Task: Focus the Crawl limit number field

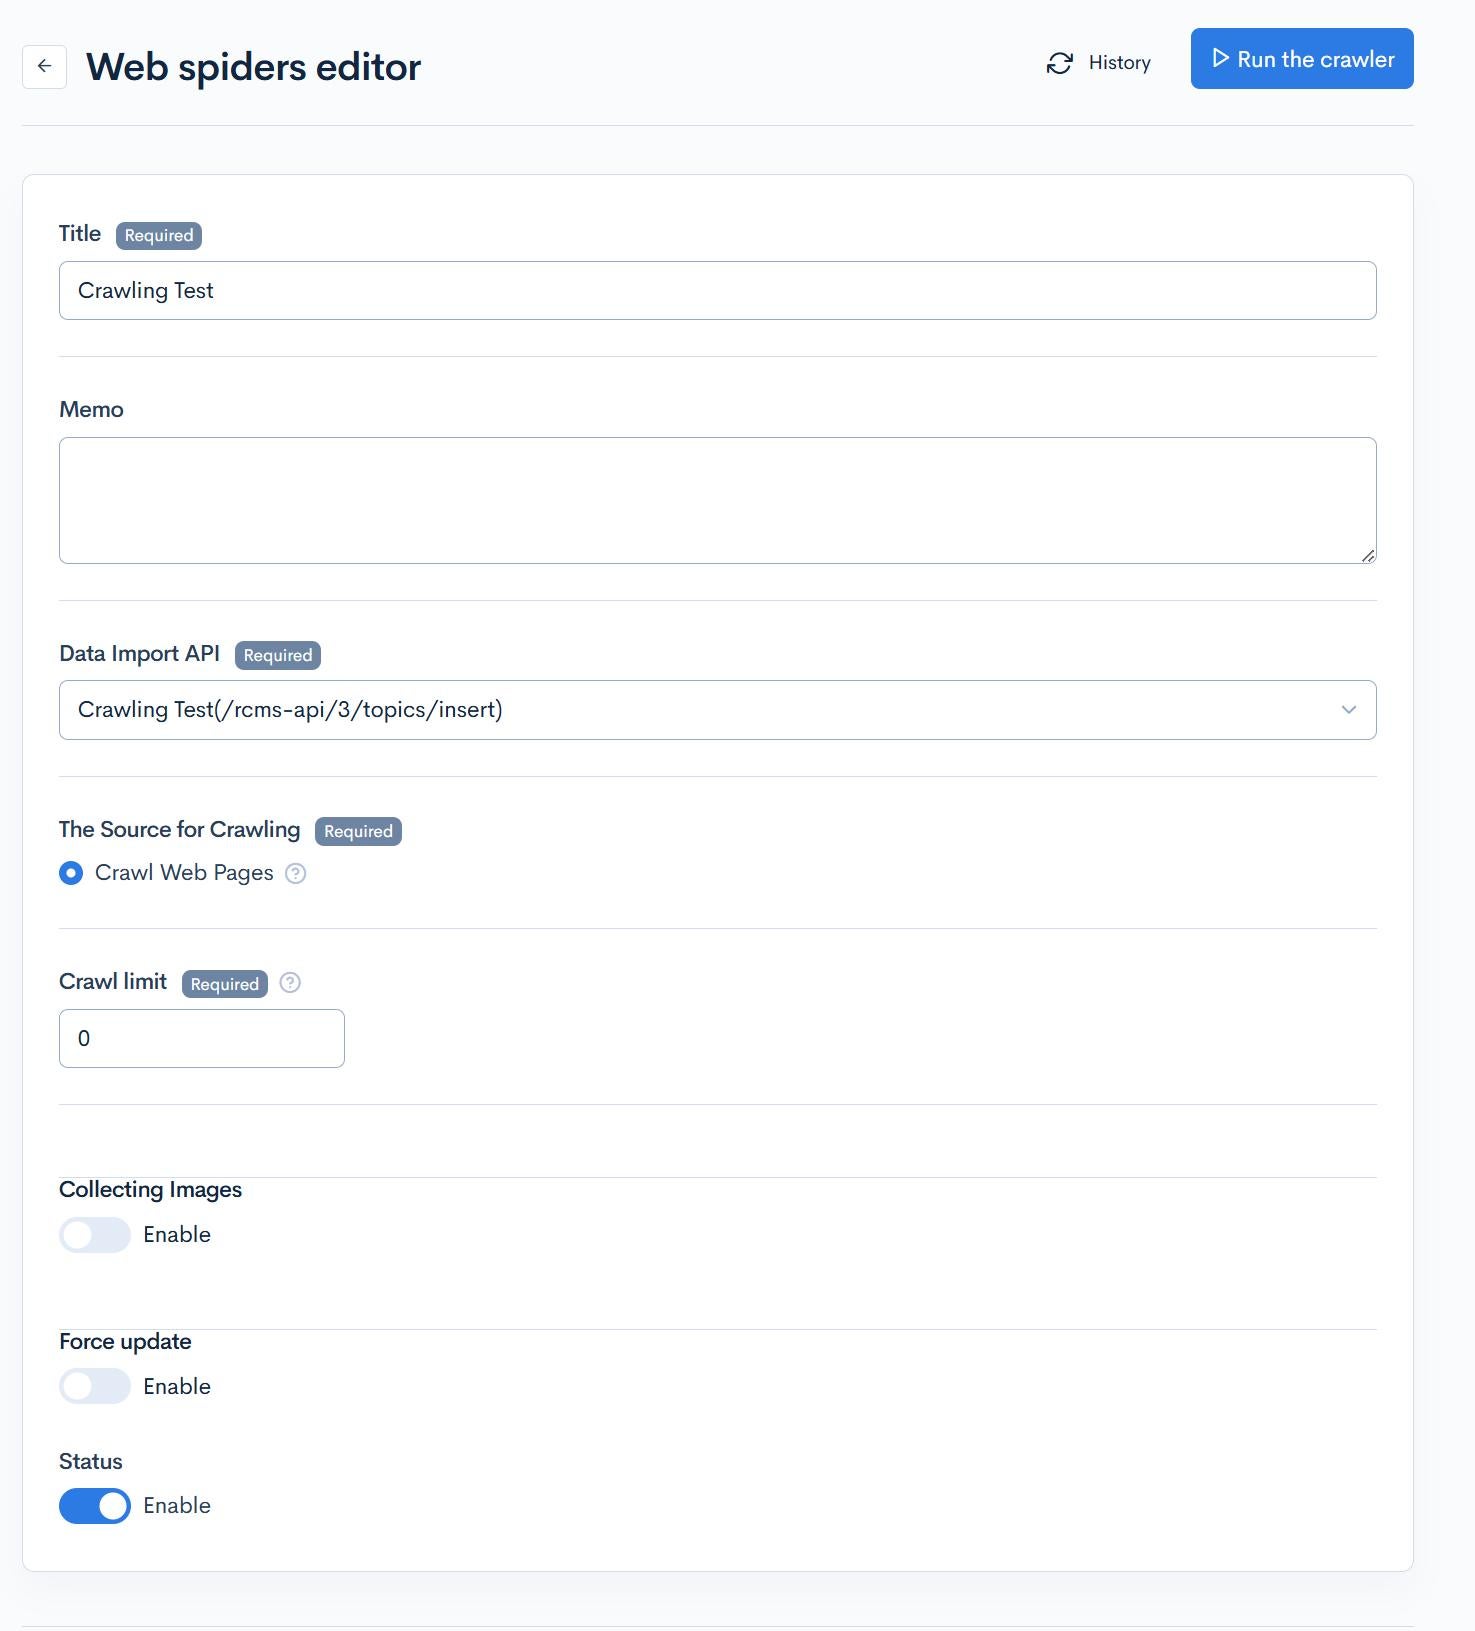Action: pos(201,1038)
